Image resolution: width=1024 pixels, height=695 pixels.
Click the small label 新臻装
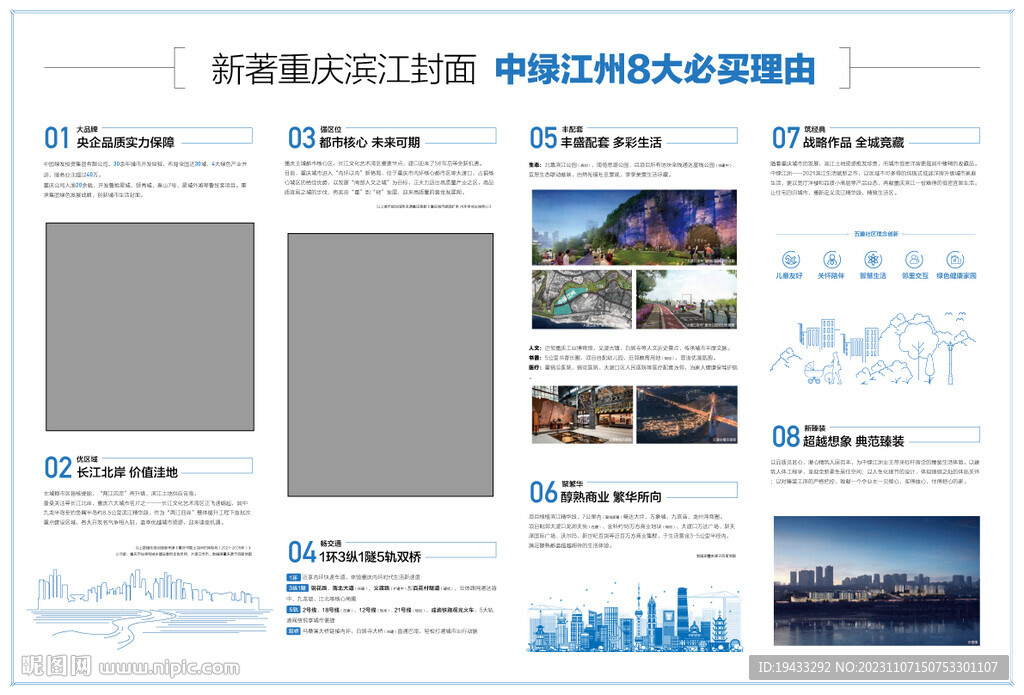[814, 428]
